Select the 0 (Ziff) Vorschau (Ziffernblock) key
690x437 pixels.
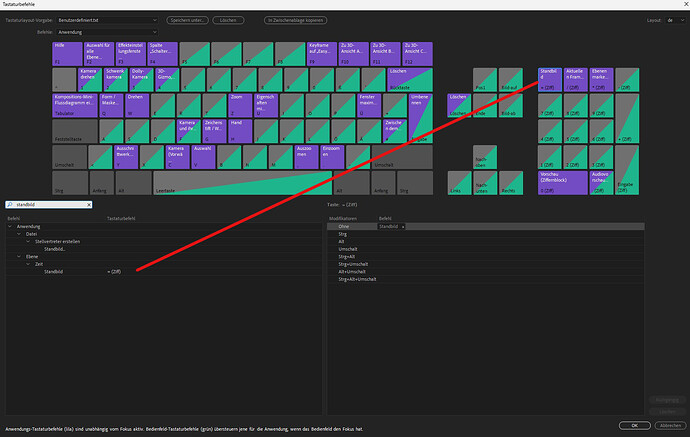pyautogui.click(x=562, y=183)
